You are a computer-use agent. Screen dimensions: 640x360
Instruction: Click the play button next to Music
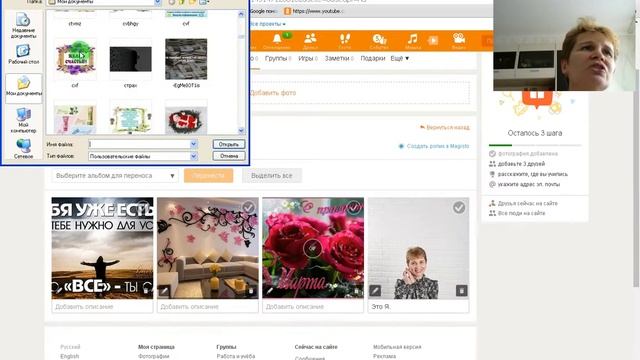coord(433,40)
